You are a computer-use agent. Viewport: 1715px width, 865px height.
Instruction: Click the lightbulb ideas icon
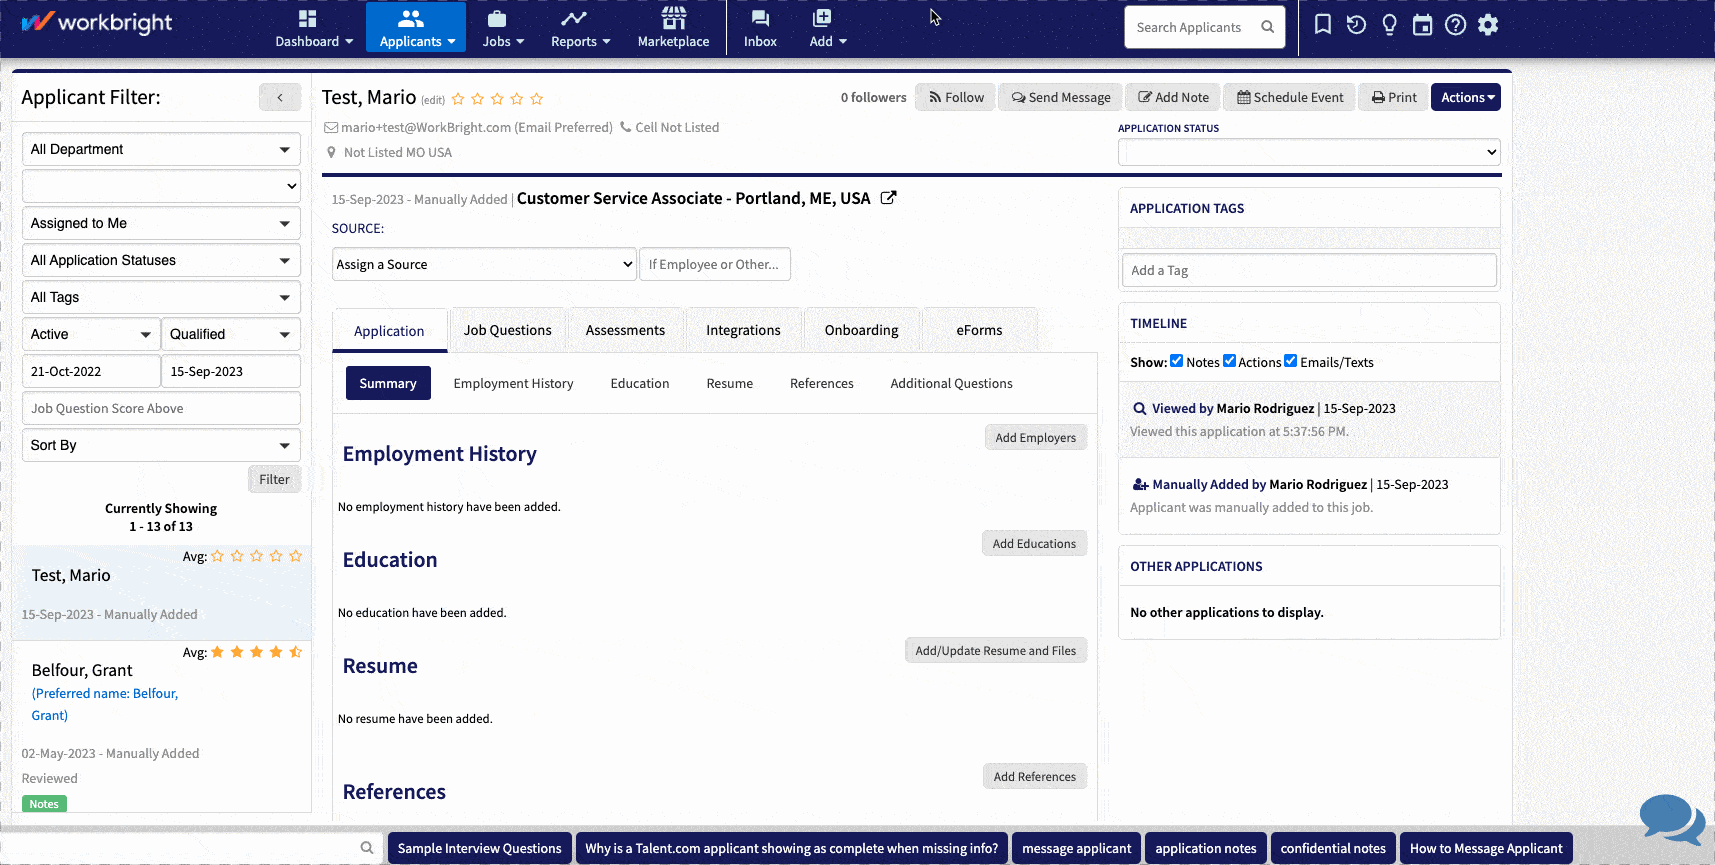(1389, 25)
